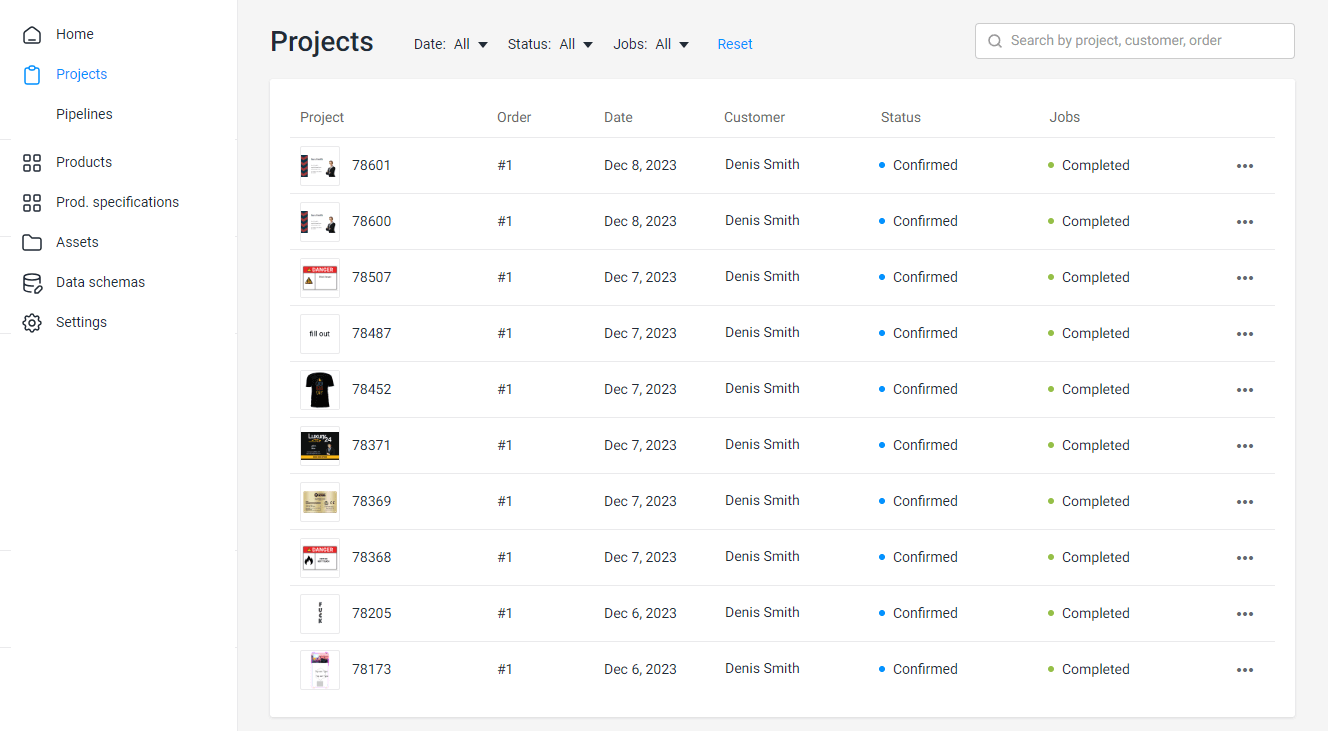The height and width of the screenshot is (731, 1328).
Task: Open thumbnail of project 78205
Action: [x=320, y=614]
